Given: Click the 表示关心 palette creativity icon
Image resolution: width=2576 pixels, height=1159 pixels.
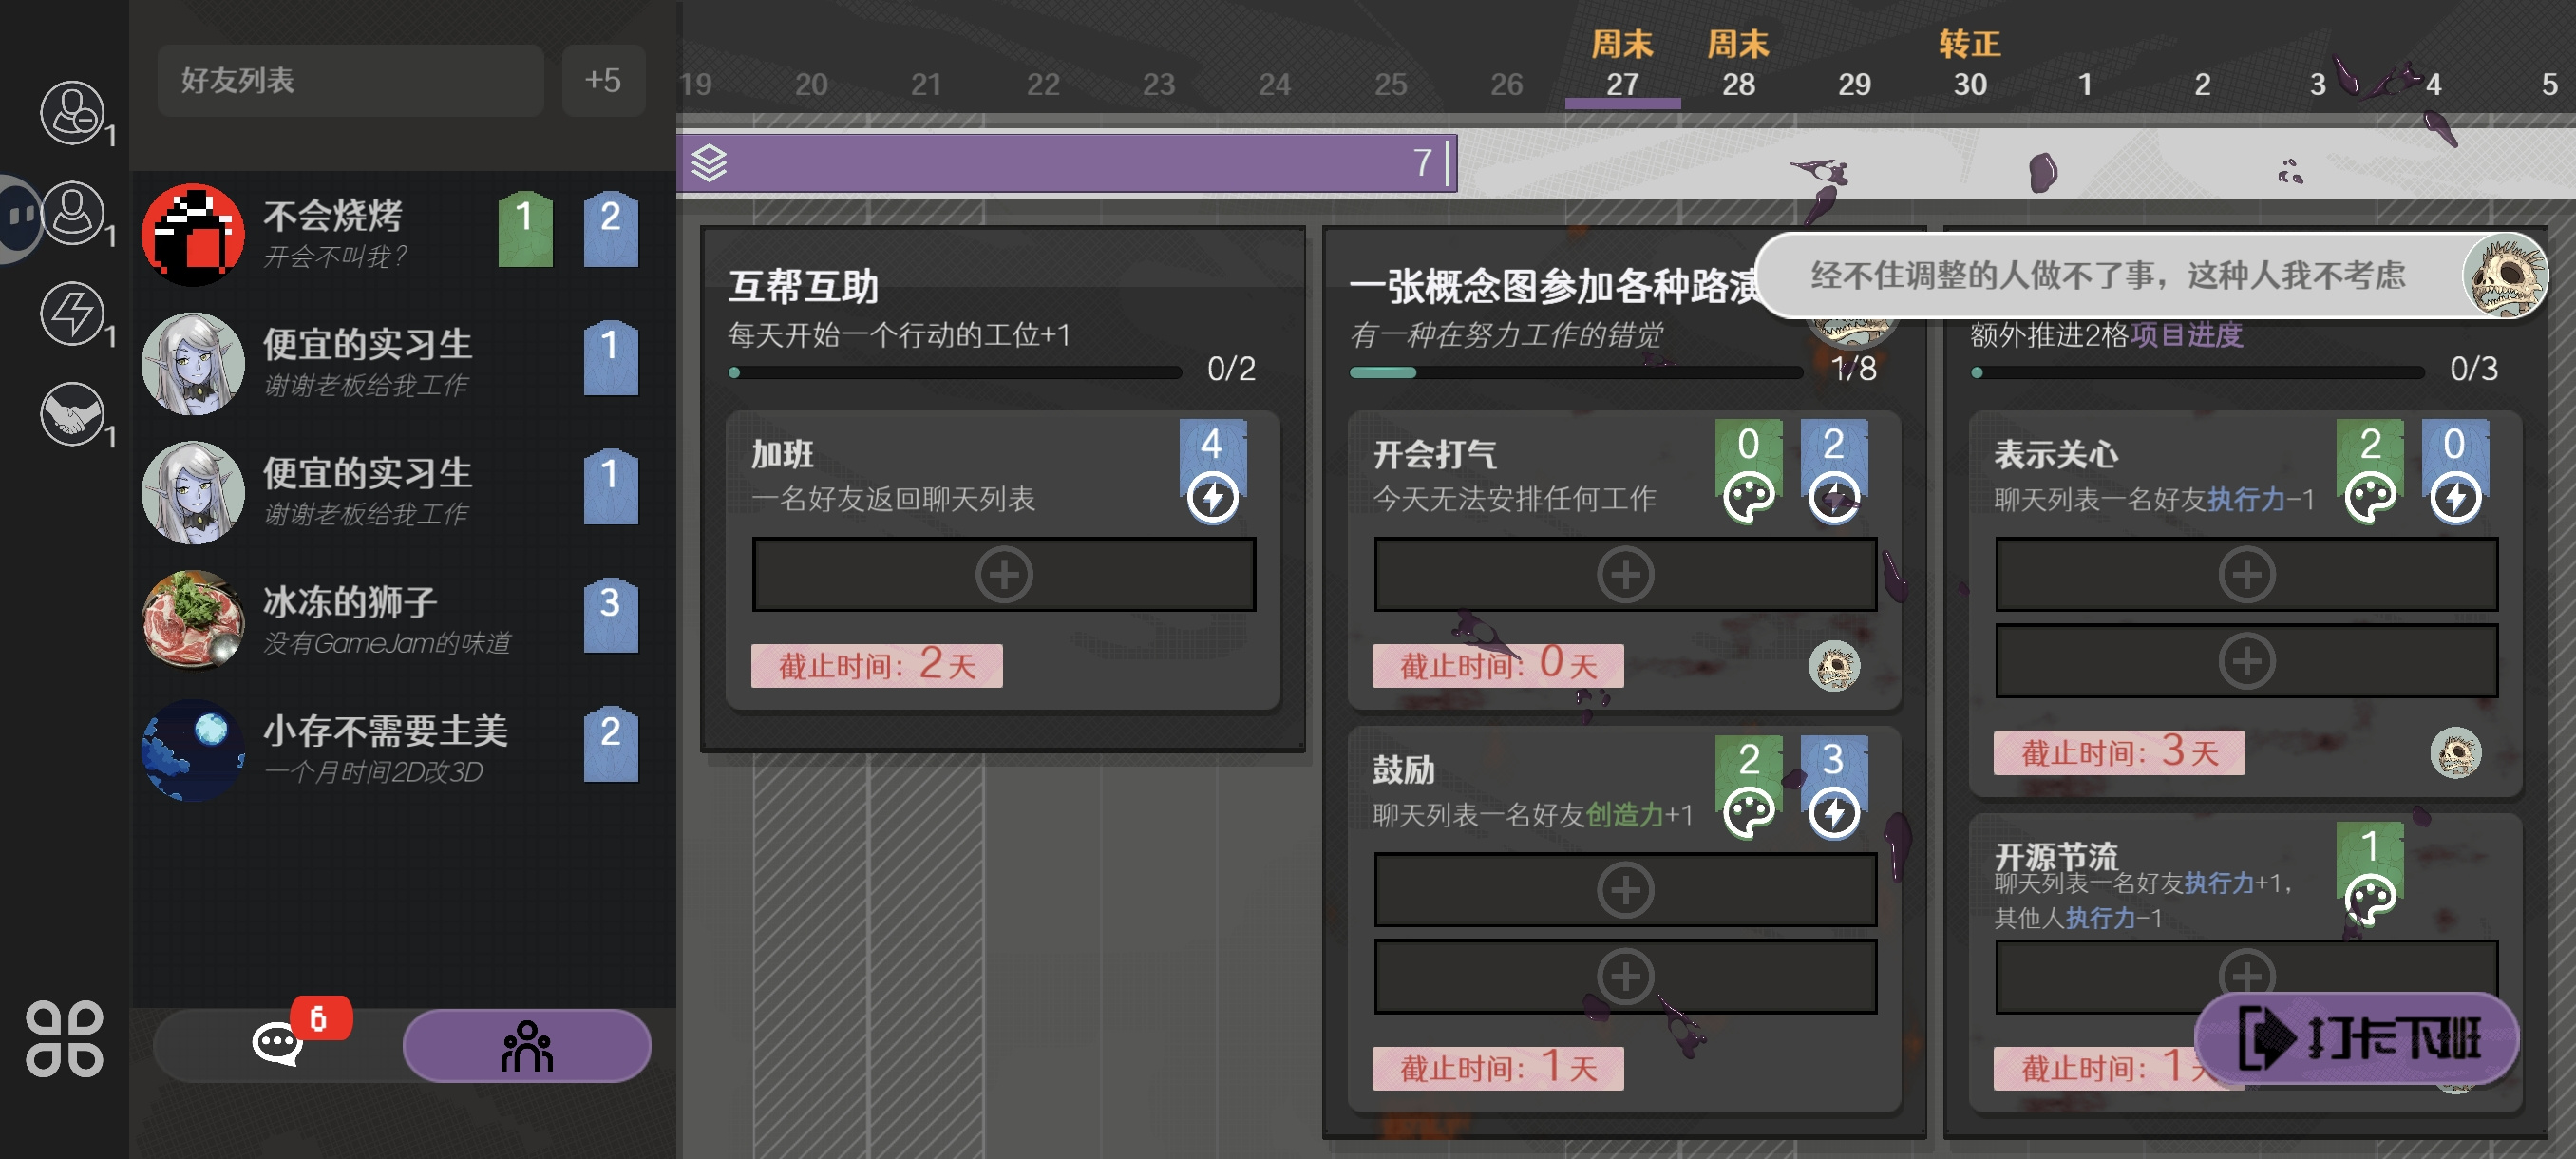Looking at the screenshot, I should (x=2370, y=497).
